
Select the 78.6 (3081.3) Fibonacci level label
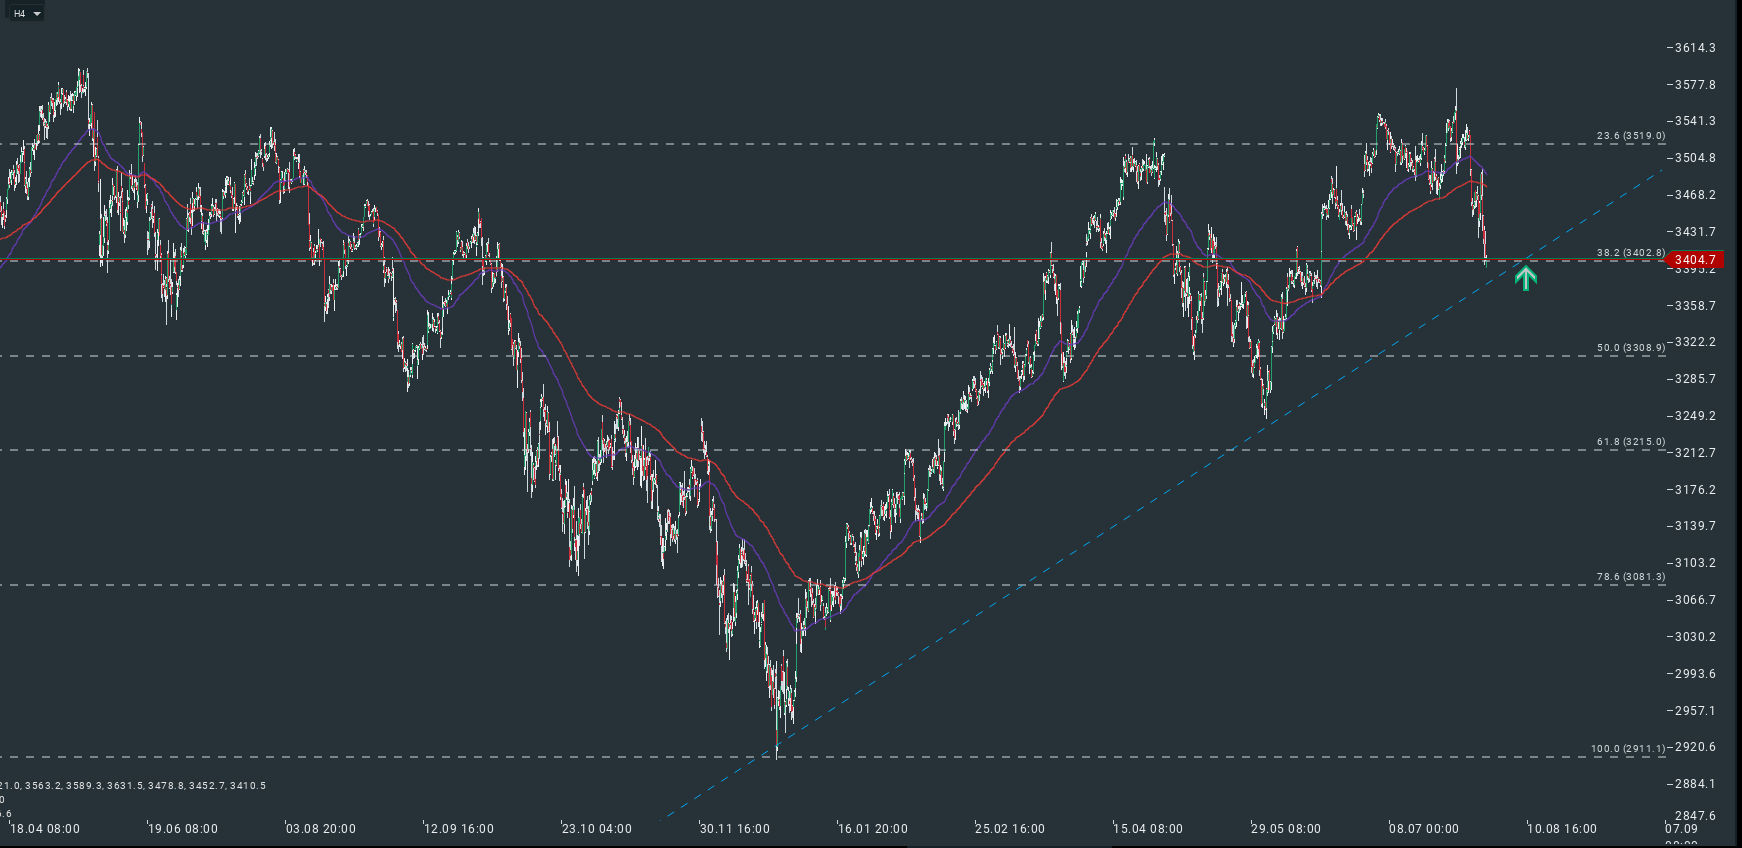1631,577
